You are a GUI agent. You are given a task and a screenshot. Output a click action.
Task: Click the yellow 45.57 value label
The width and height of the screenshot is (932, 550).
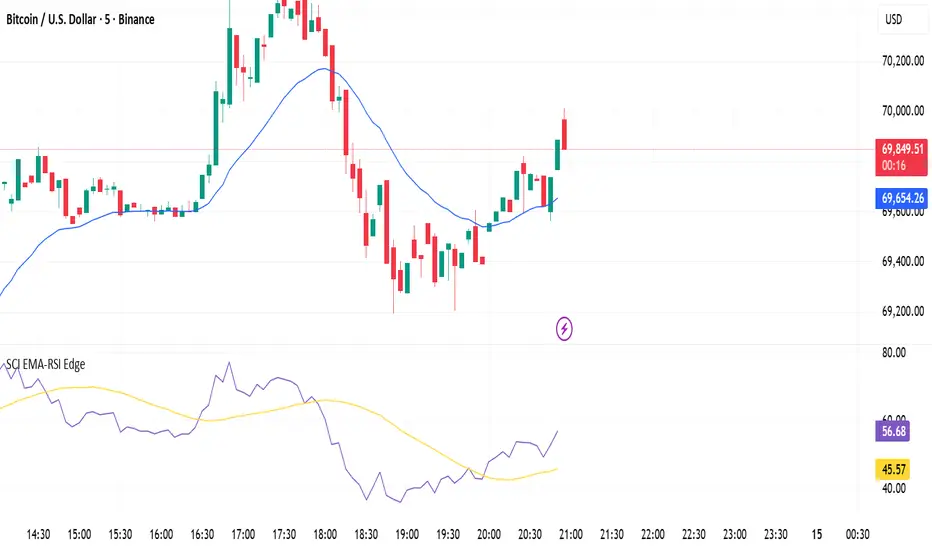pos(893,468)
